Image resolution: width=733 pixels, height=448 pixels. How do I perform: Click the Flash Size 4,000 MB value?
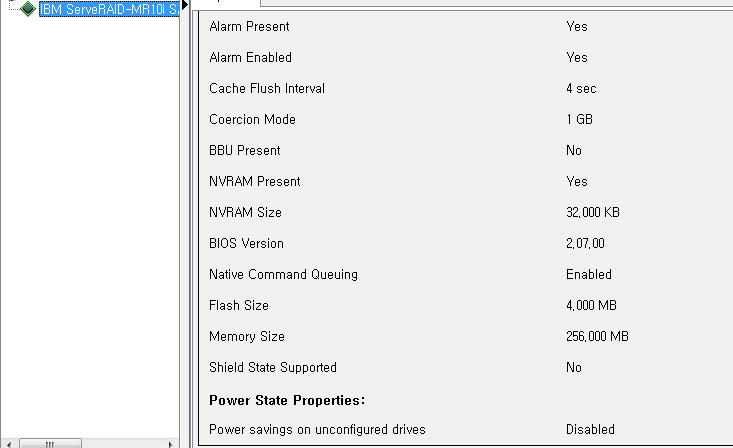[x=591, y=305]
